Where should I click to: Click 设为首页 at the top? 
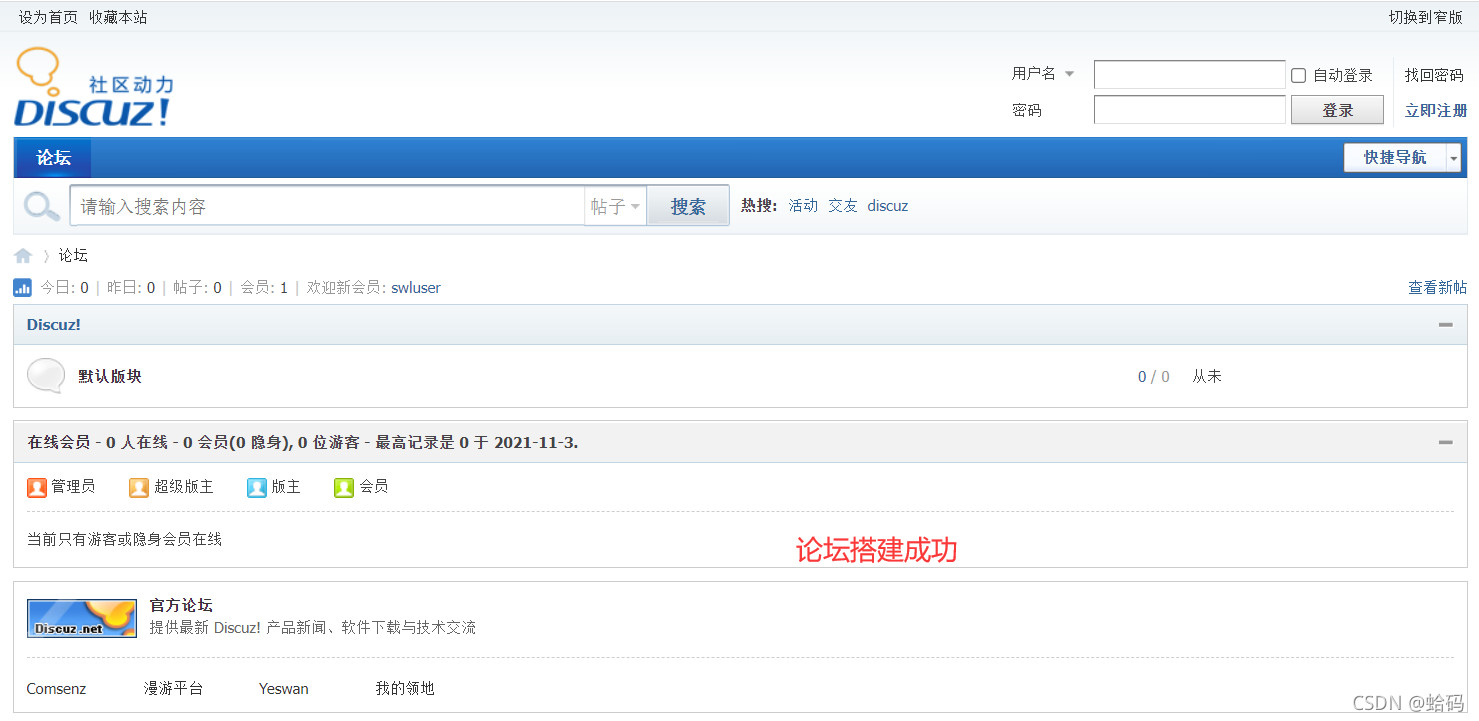click(x=48, y=17)
